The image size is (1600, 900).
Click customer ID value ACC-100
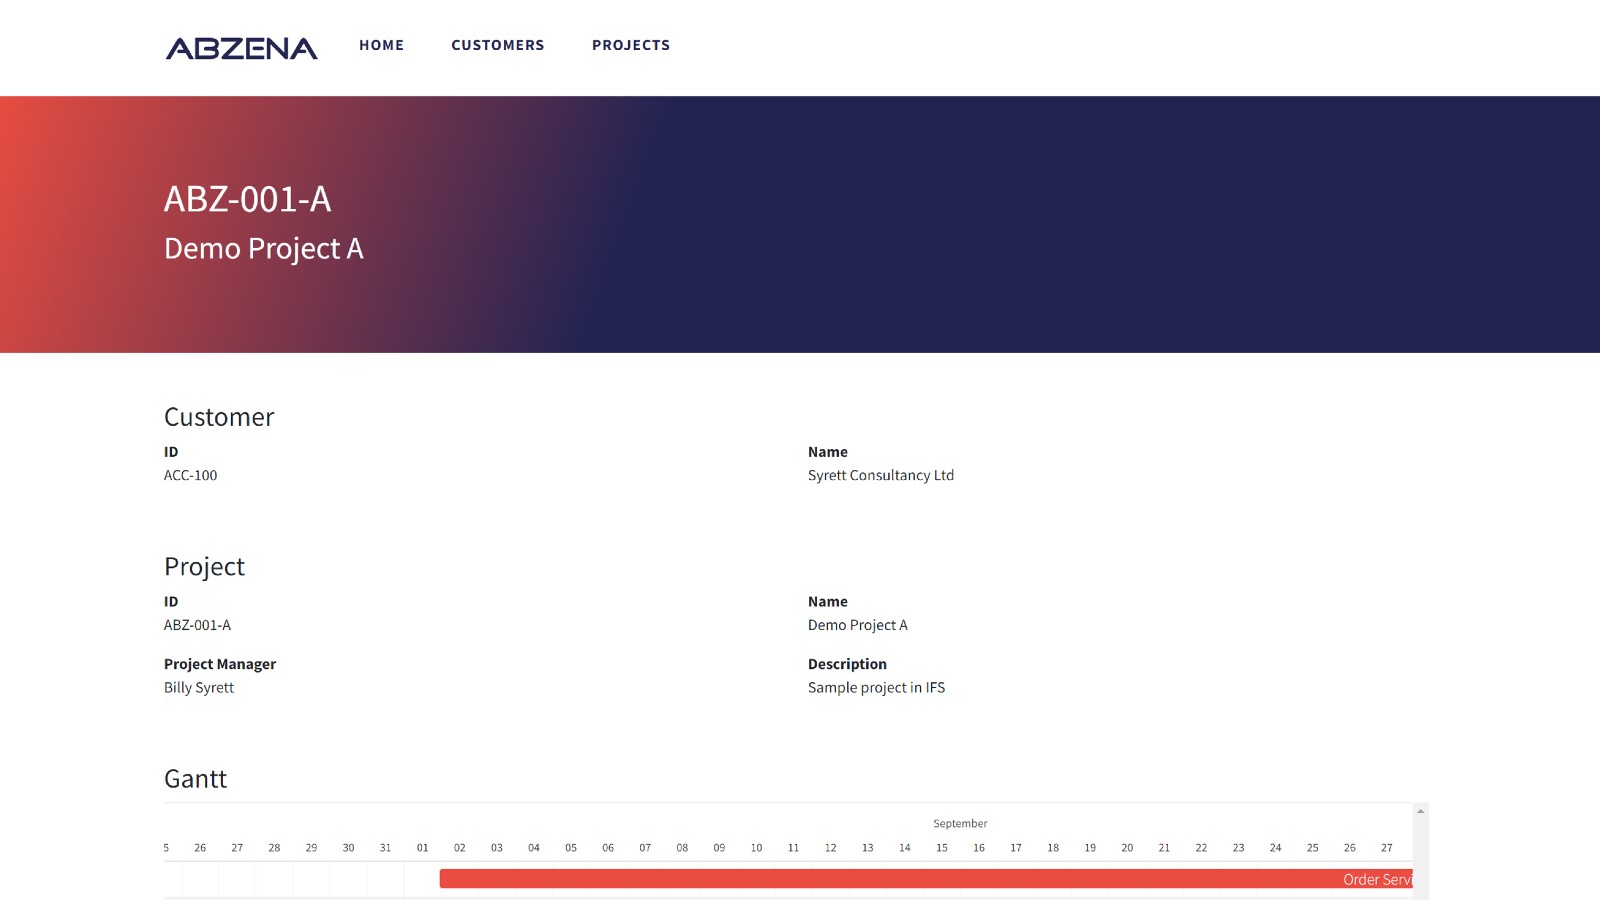click(190, 475)
